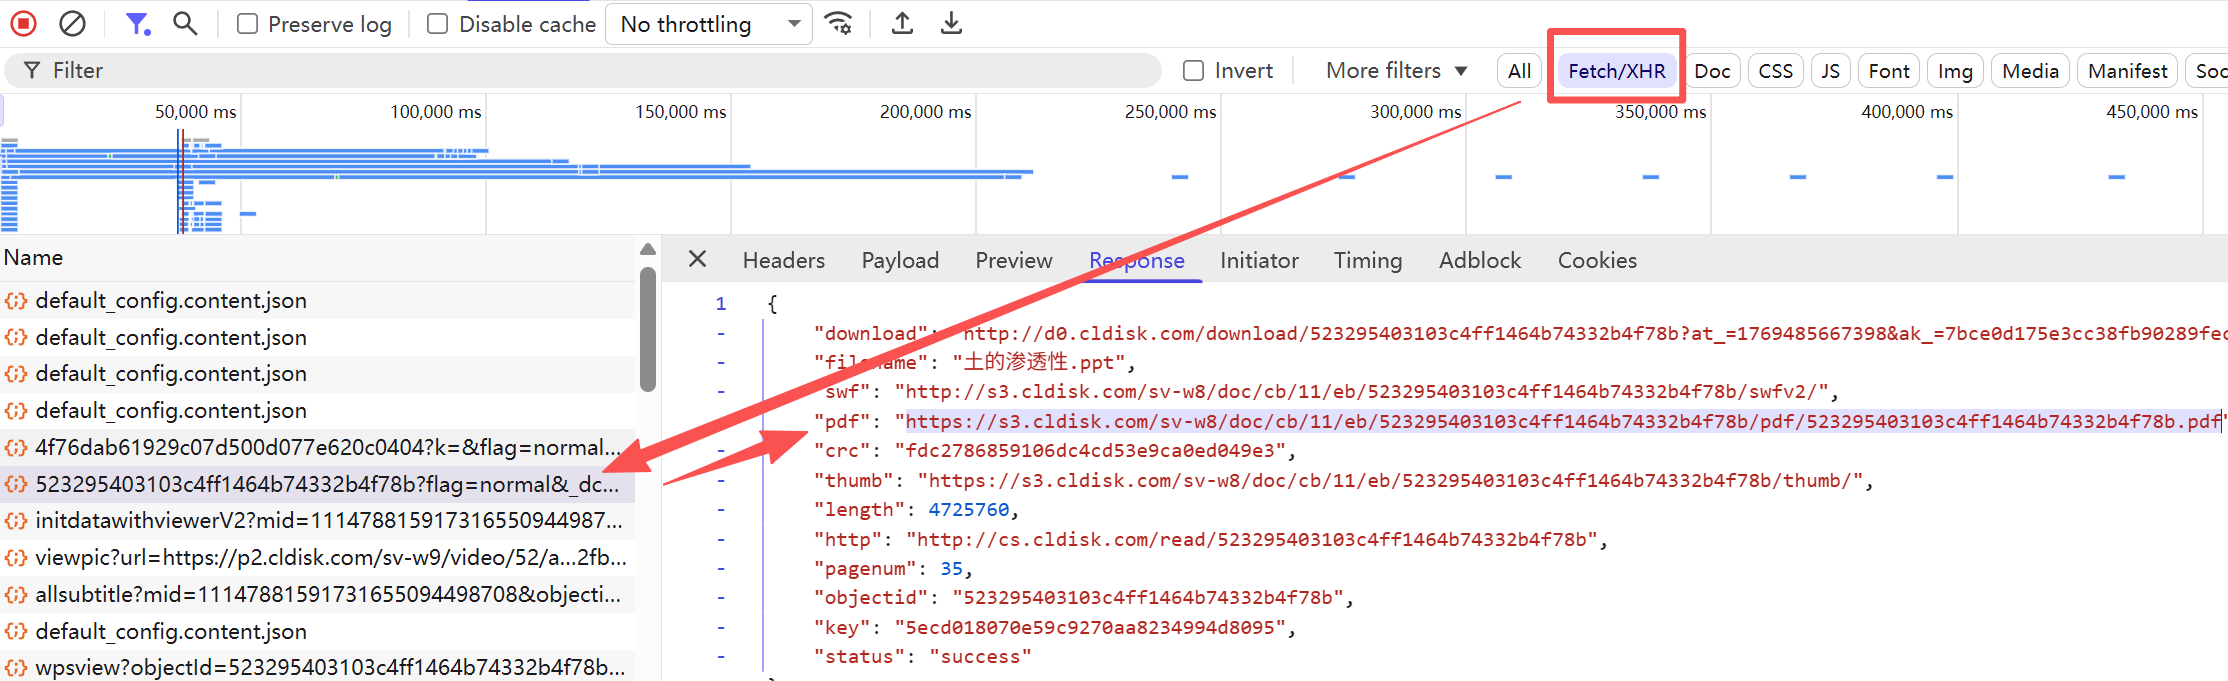The width and height of the screenshot is (2228, 681).
Task: Stop recording network log
Action: click(x=24, y=23)
